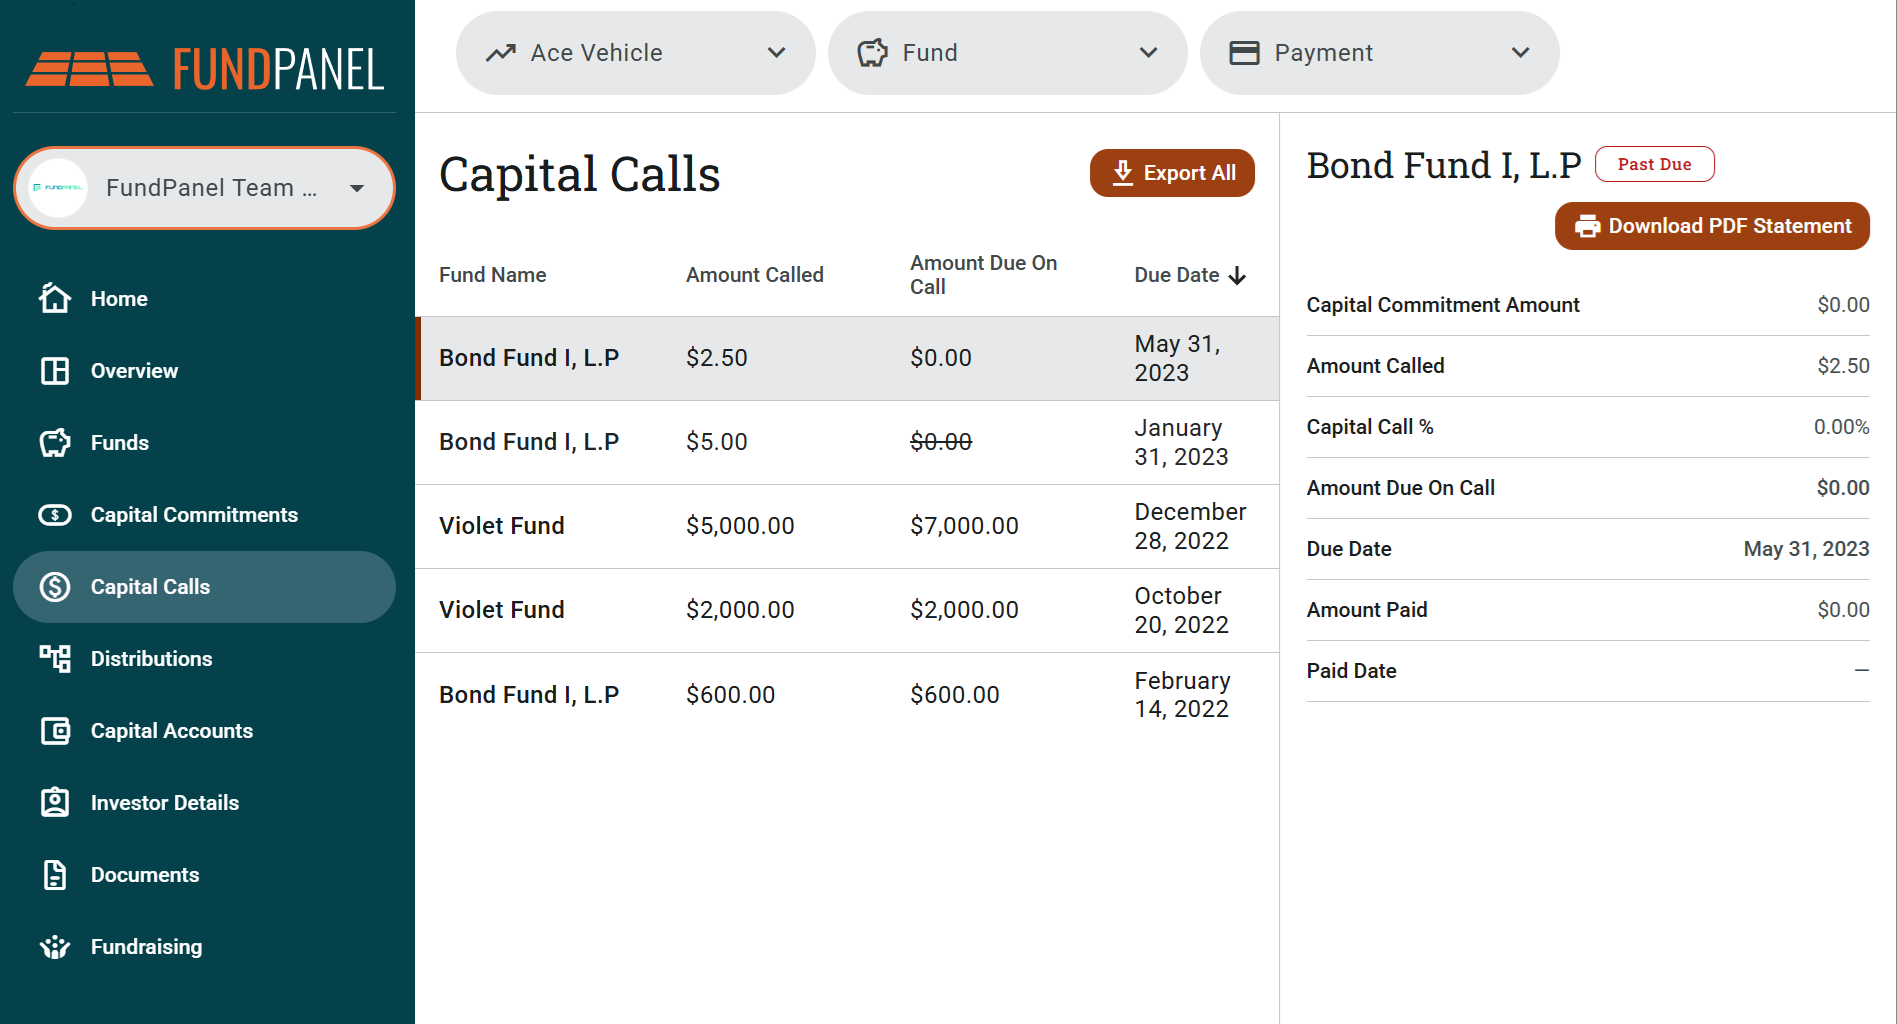Click the Fundraising people icon
The height and width of the screenshot is (1024, 1897).
(55, 947)
